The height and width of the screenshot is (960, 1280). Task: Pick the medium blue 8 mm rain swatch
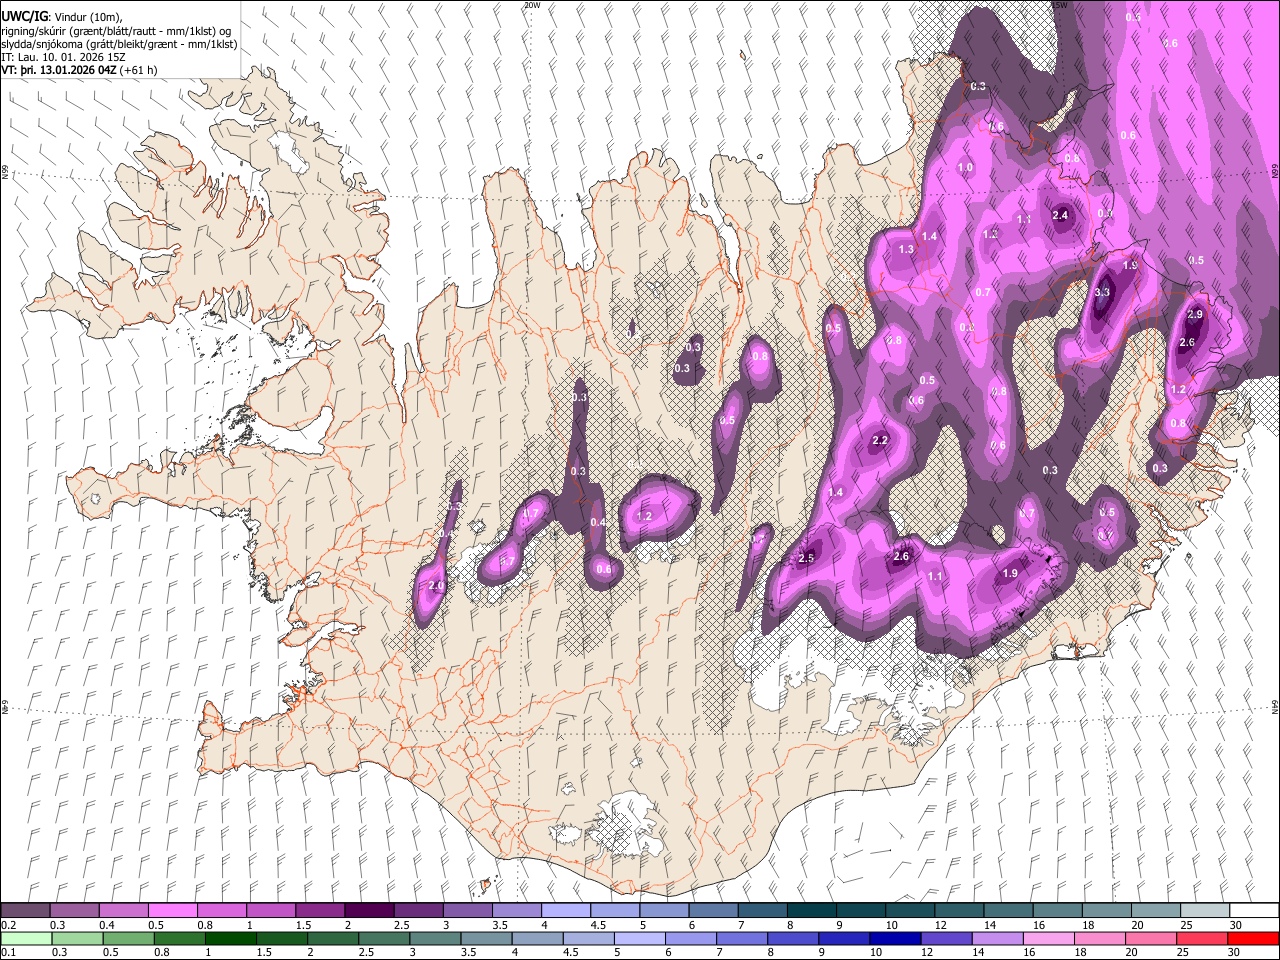coord(792,938)
